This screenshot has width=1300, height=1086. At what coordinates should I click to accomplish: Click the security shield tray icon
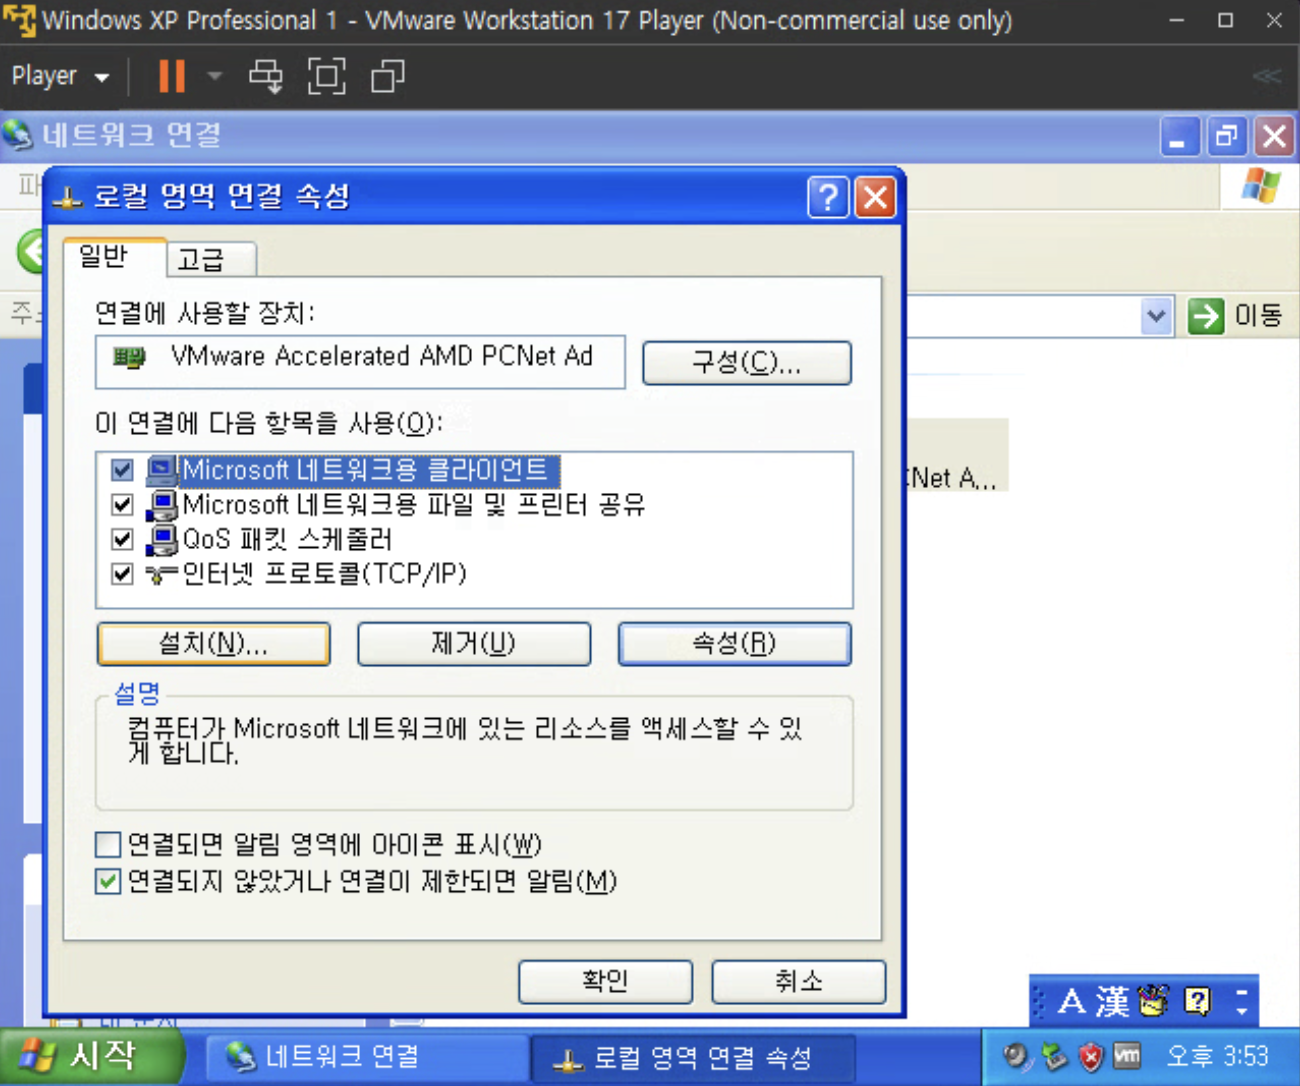(x=1091, y=1056)
